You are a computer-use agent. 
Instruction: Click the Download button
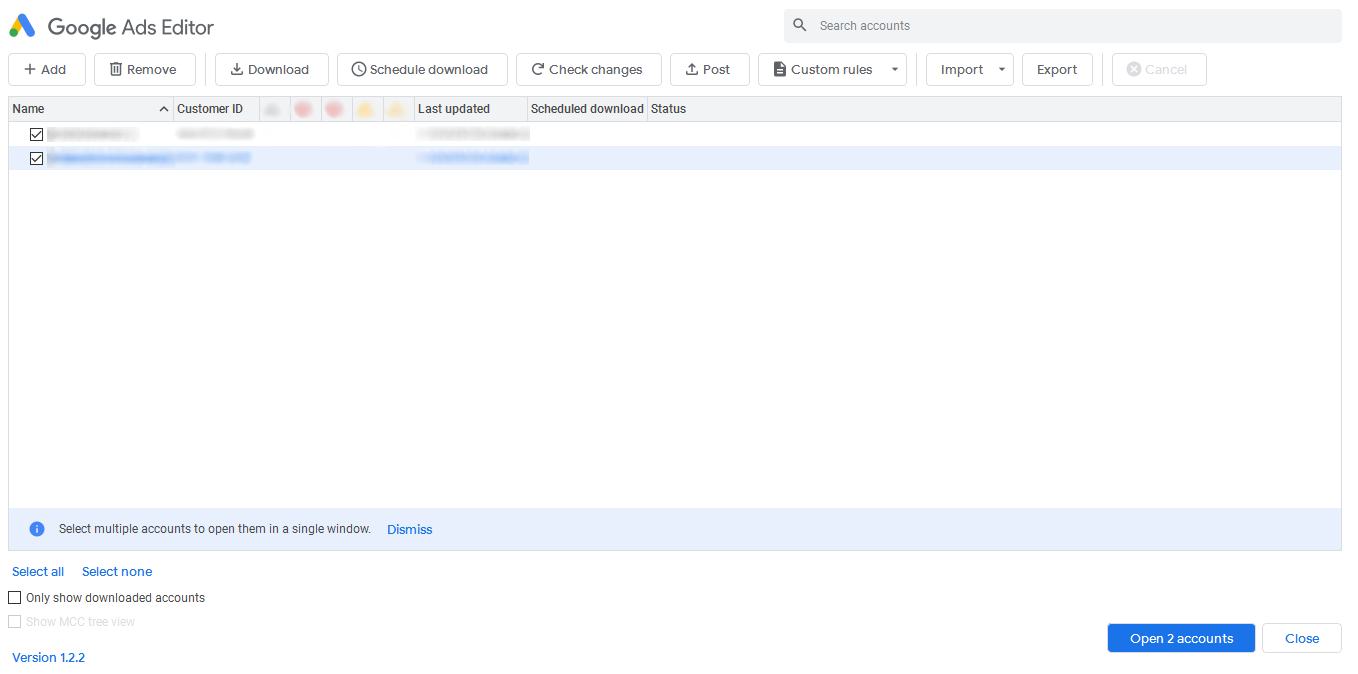point(271,70)
